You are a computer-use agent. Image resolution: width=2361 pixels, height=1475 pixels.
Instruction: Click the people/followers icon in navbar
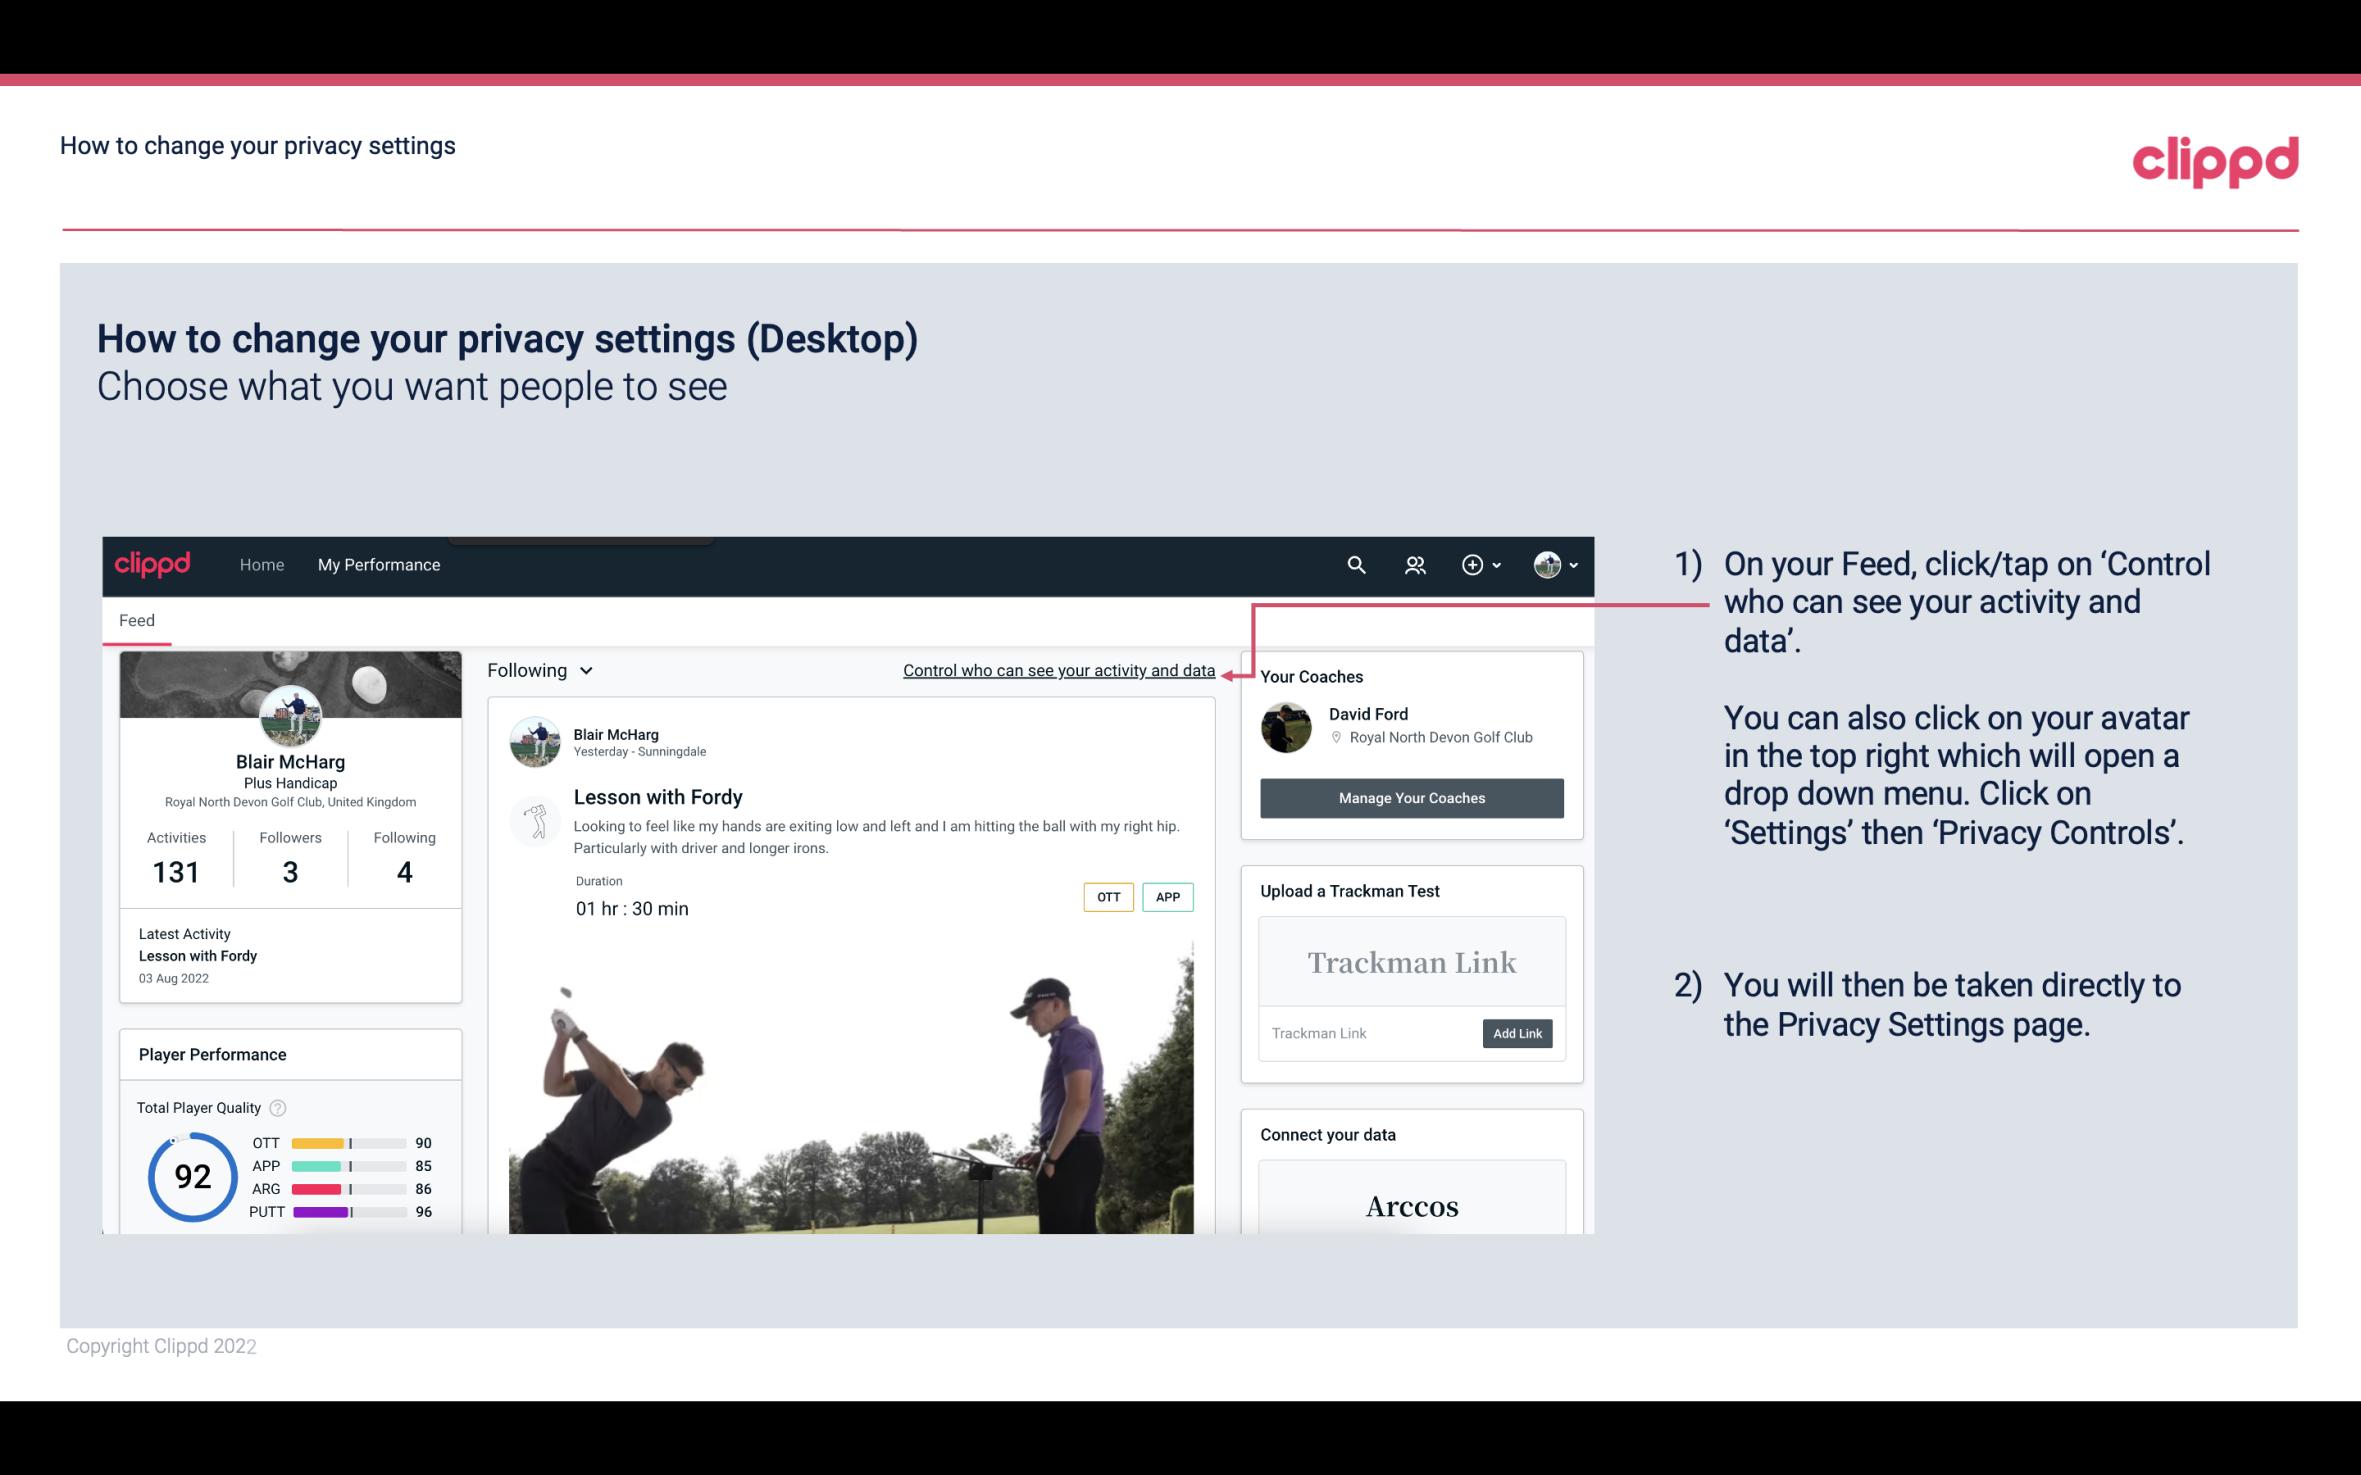(x=1413, y=564)
